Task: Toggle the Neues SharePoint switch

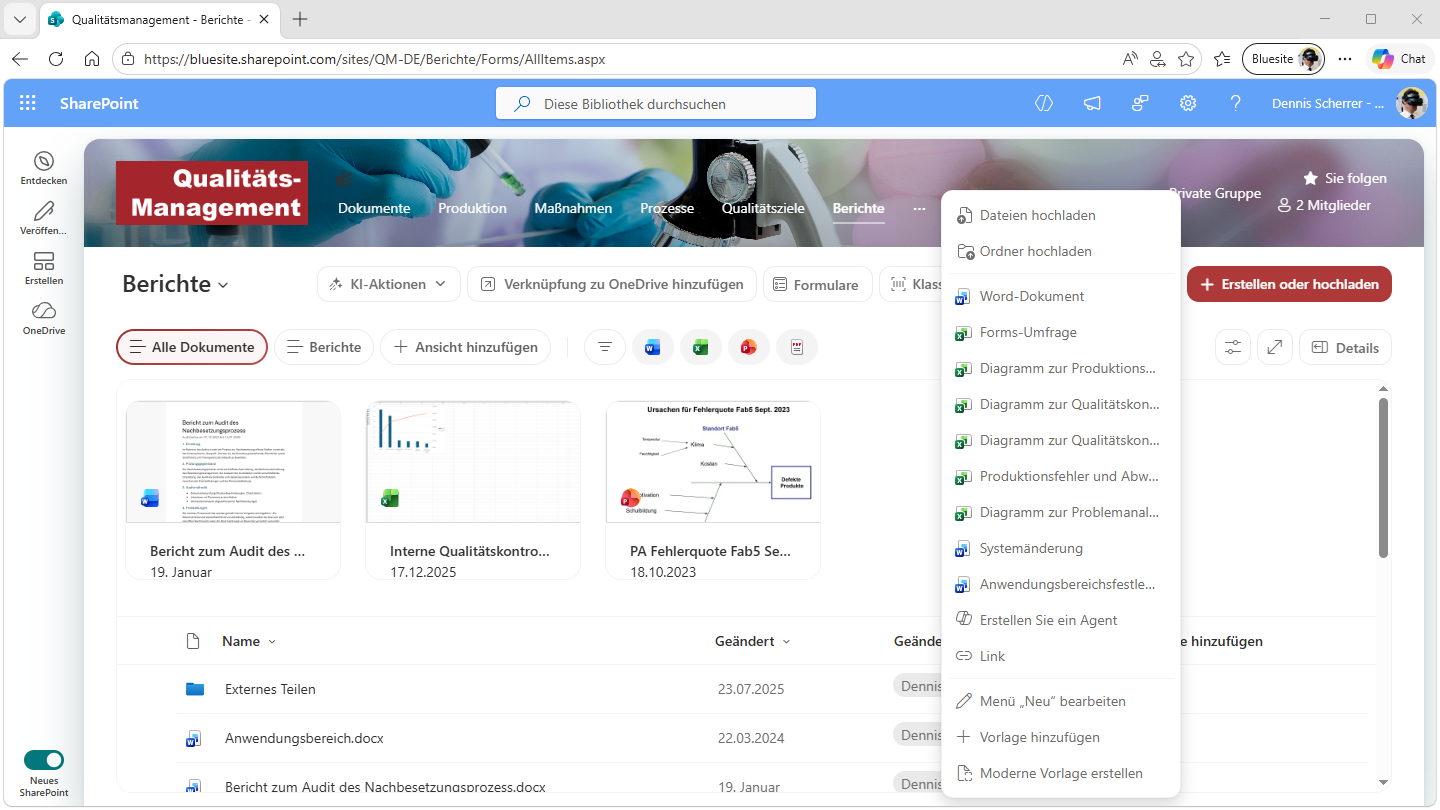Action: (44, 760)
